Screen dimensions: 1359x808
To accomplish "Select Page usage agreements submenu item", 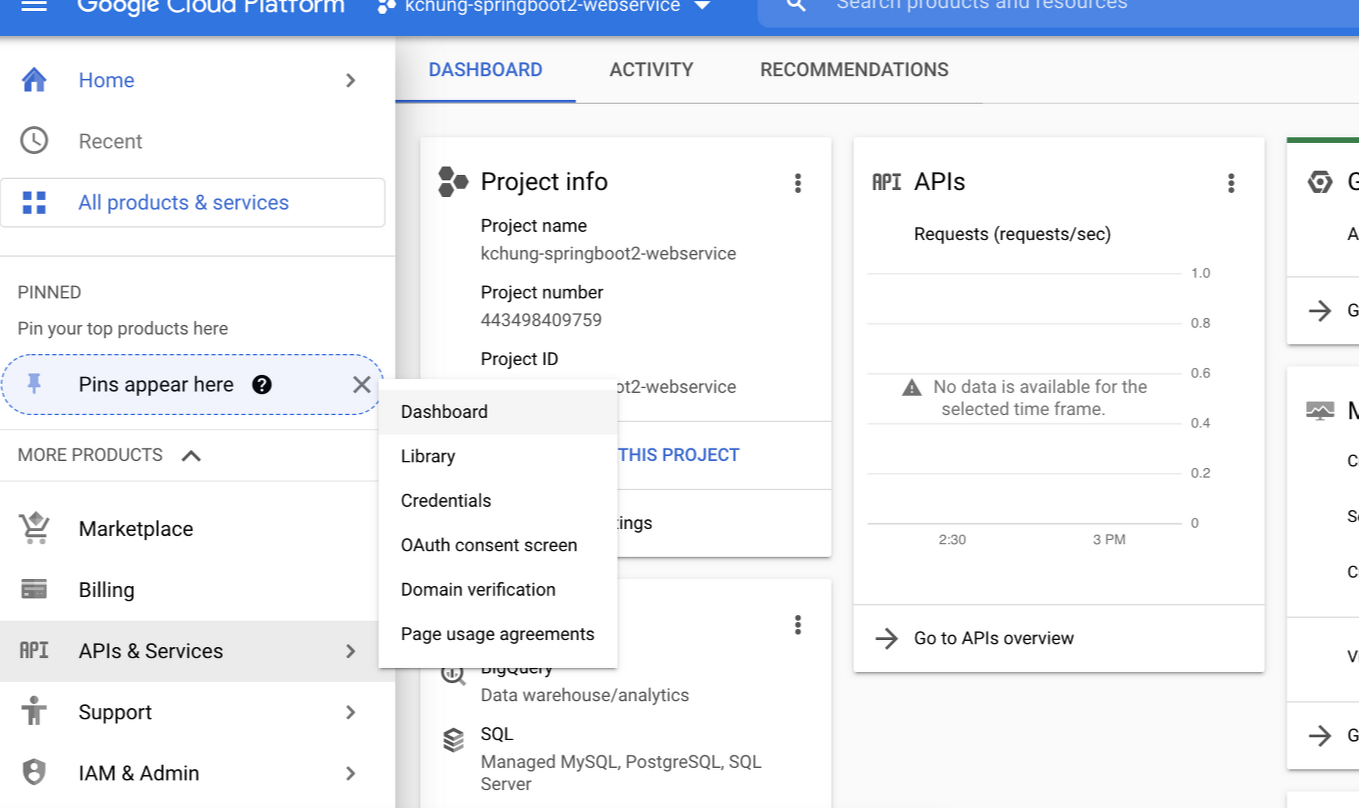I will click(x=498, y=634).
